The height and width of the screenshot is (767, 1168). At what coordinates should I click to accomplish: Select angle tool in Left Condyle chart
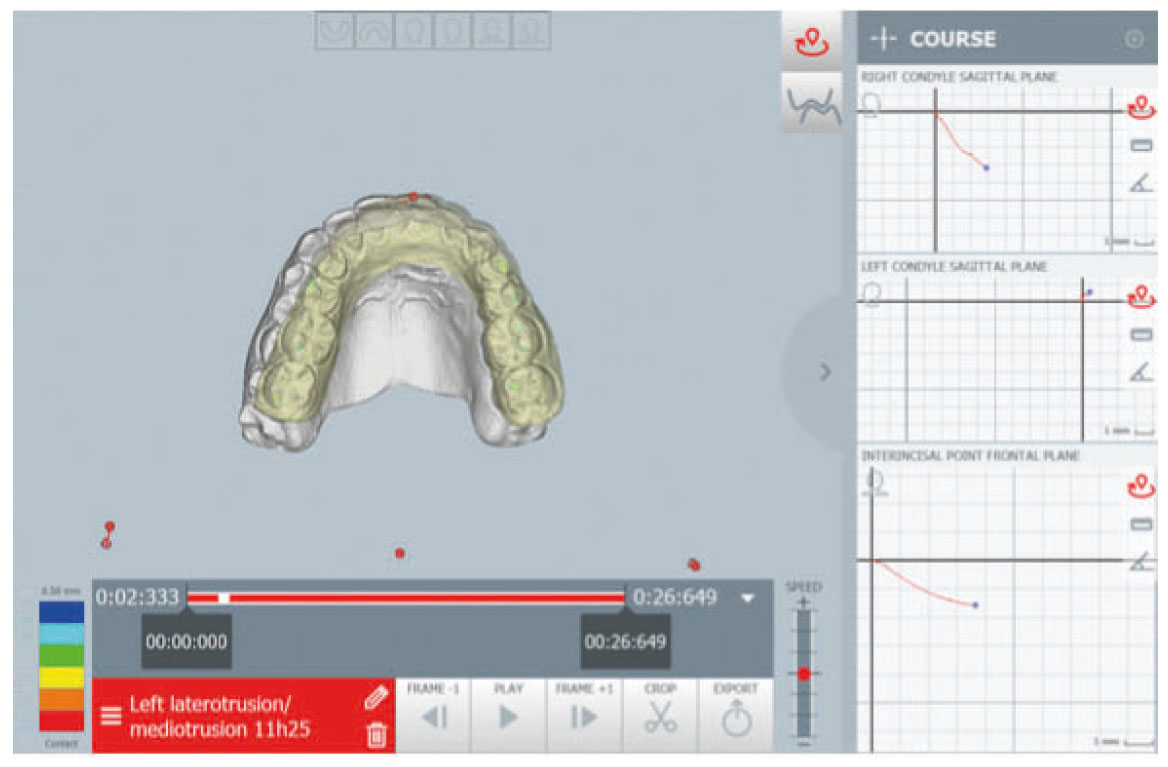1140,372
